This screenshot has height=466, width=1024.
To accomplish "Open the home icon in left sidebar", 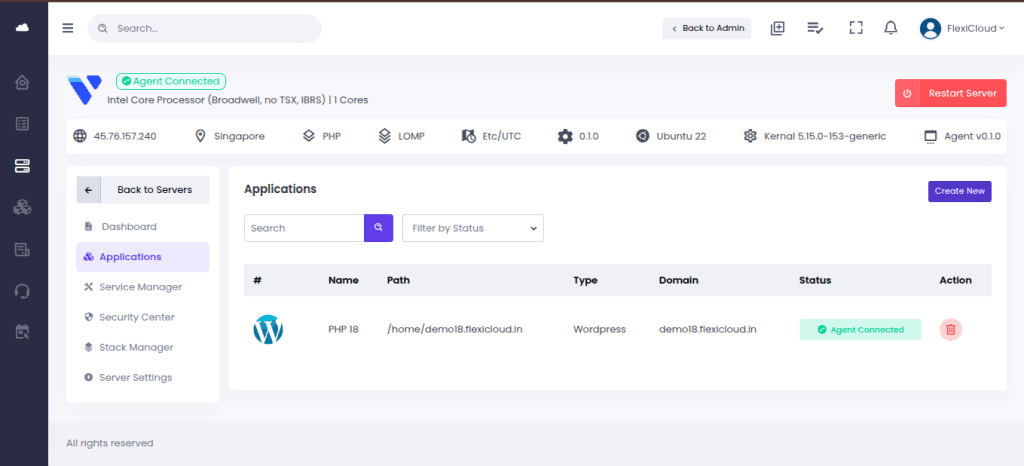I will click(x=23, y=82).
